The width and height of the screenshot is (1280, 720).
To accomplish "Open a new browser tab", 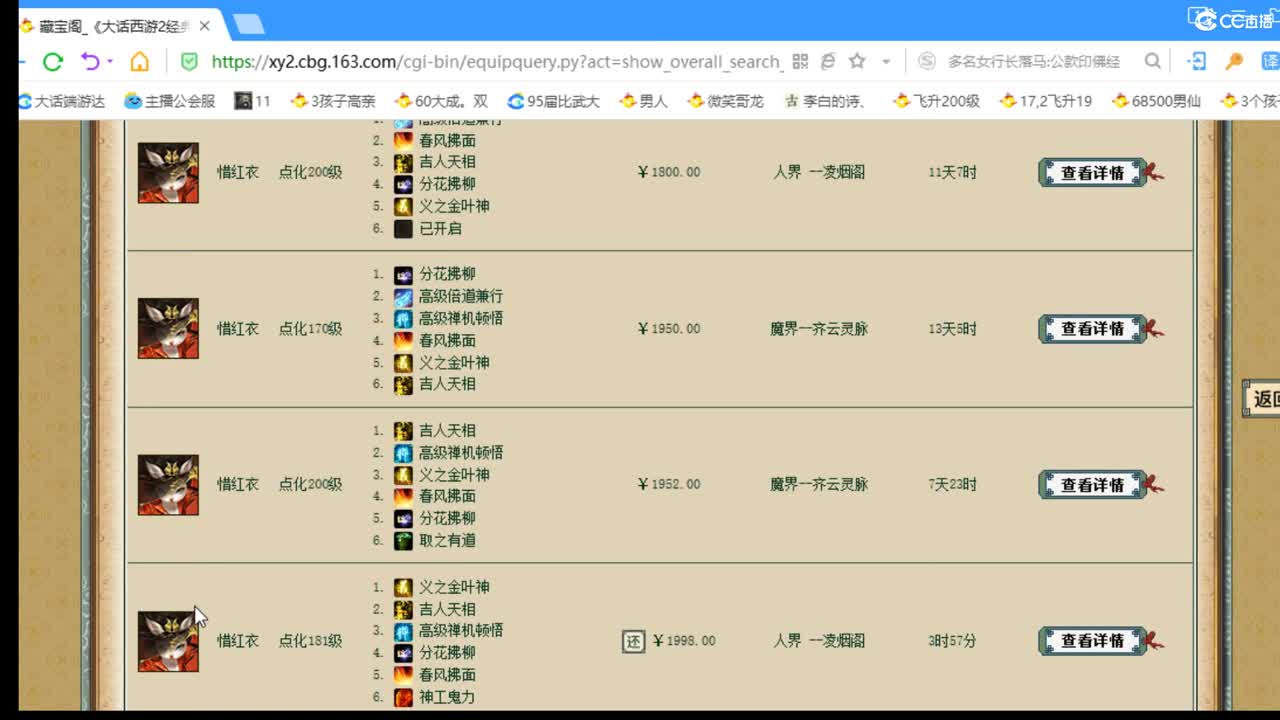I will (248, 24).
